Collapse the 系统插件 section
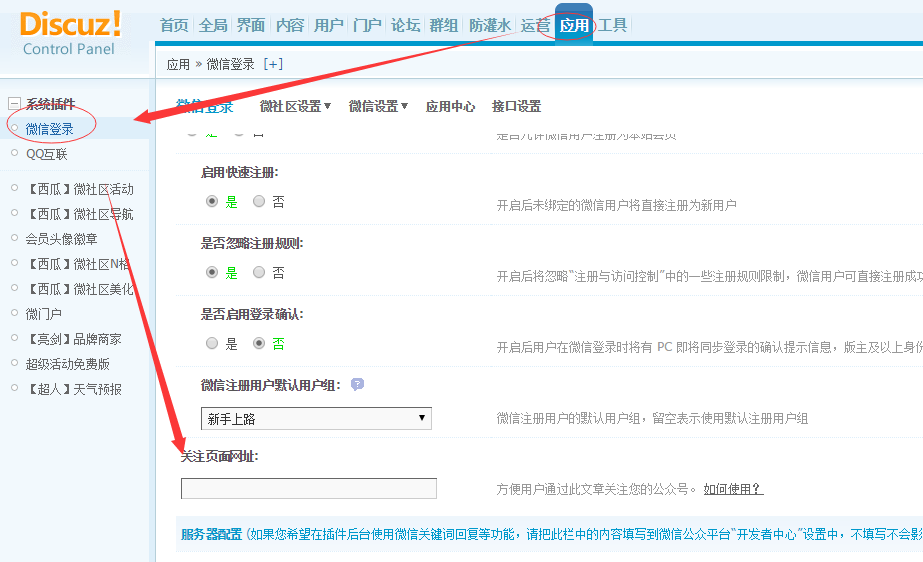 click(x=14, y=104)
